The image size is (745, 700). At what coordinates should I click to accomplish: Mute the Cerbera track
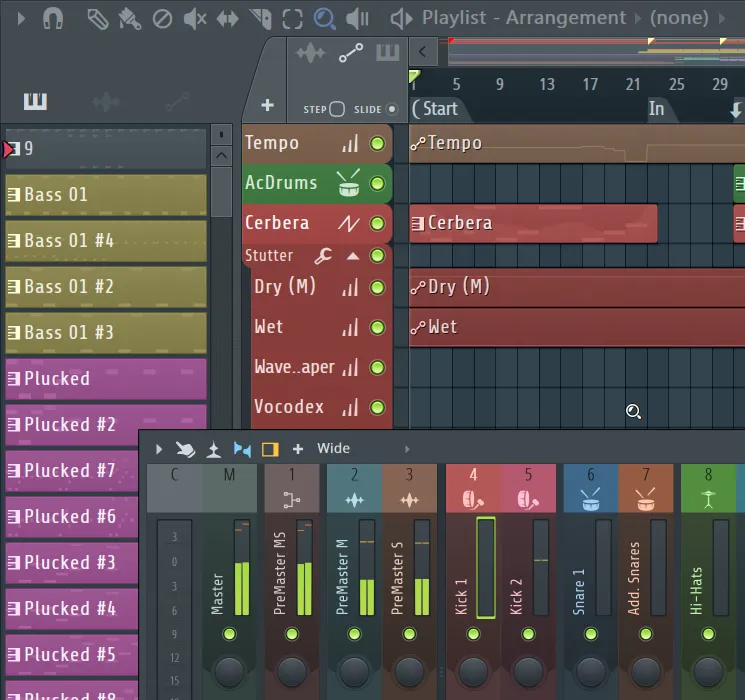pyautogui.click(x=377, y=223)
